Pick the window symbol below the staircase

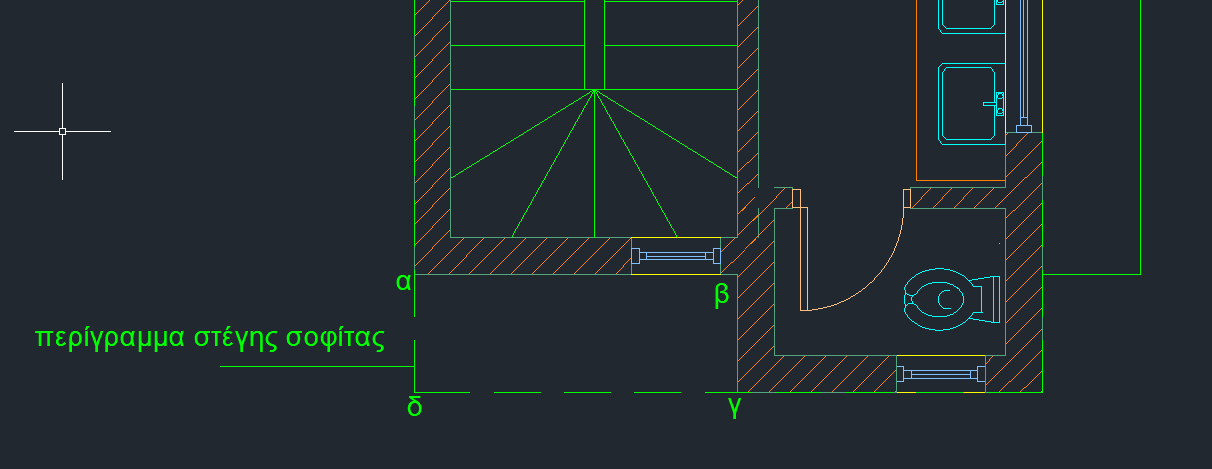point(675,257)
